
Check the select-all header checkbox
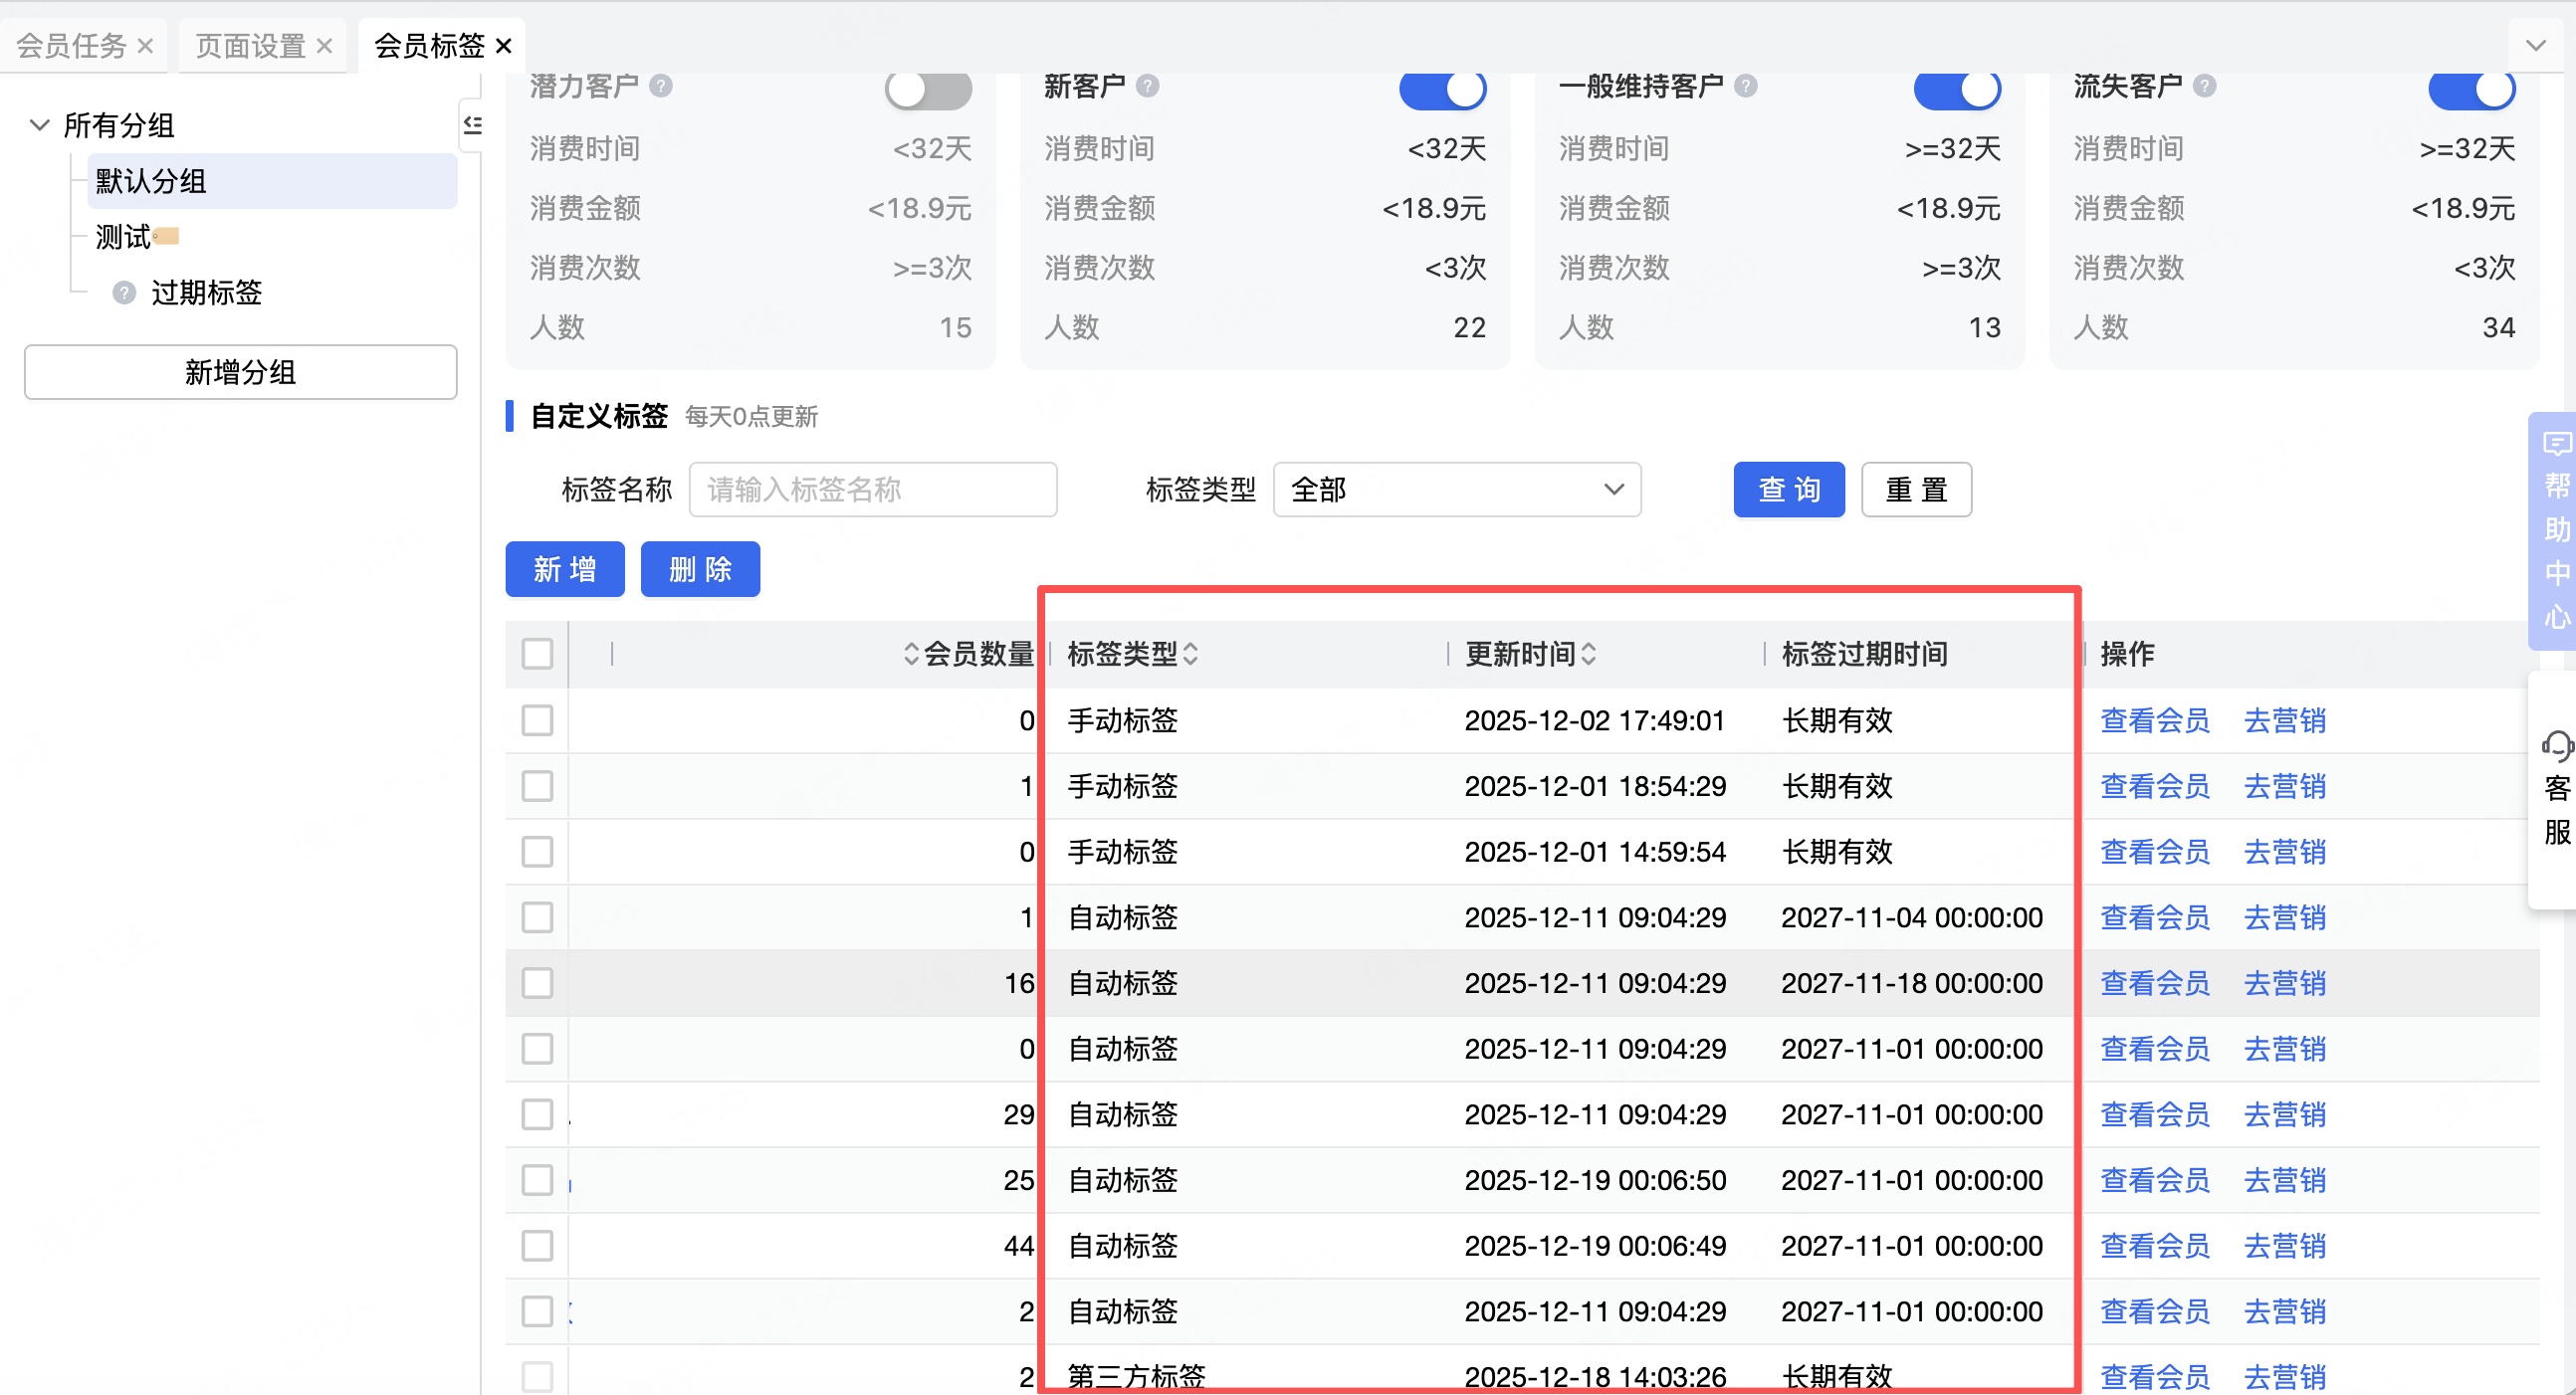[x=537, y=654]
